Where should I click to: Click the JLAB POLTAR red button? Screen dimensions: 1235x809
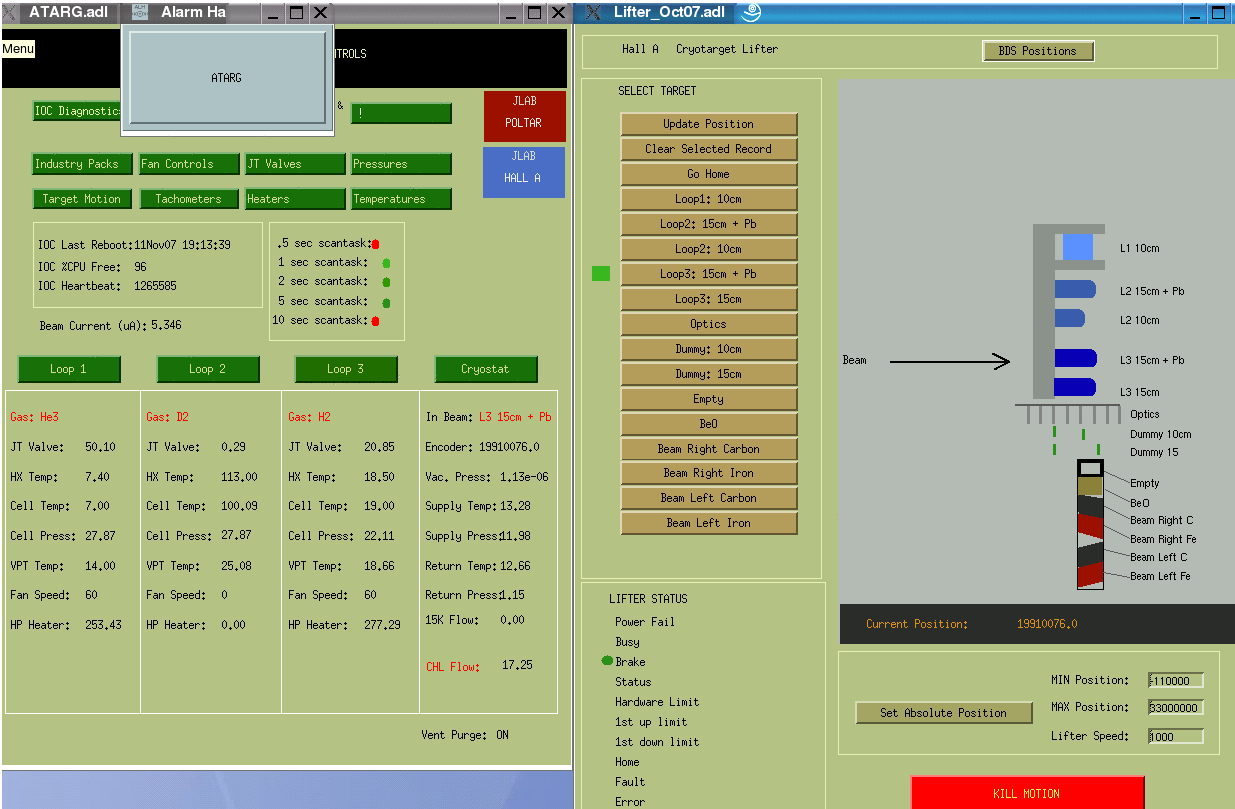click(x=524, y=116)
